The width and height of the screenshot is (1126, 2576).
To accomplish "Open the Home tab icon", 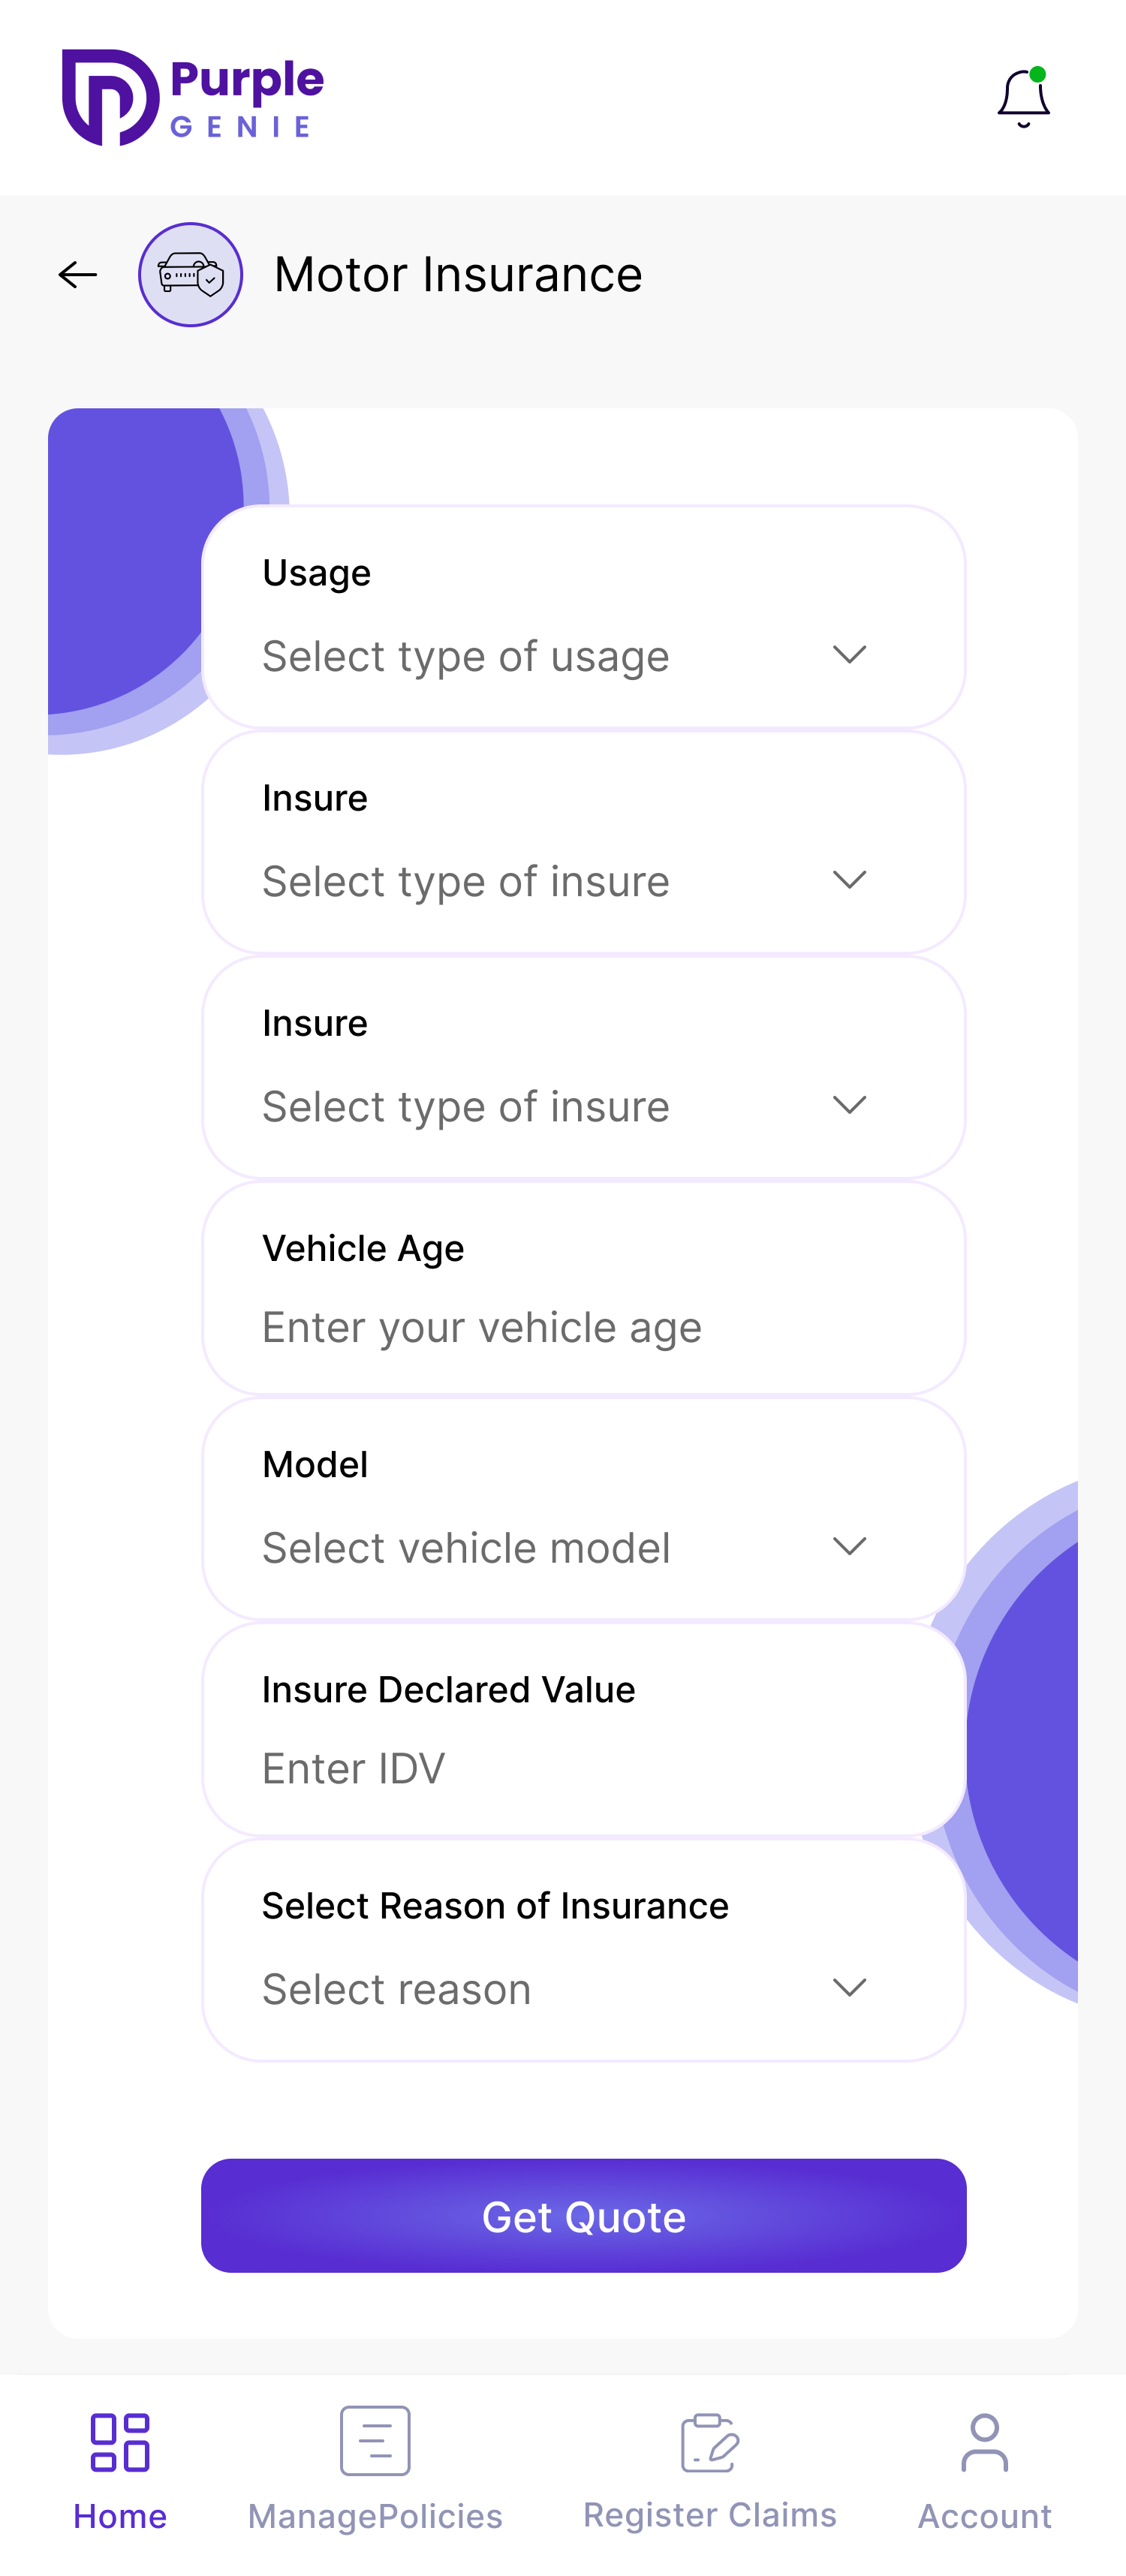I will [120, 2442].
